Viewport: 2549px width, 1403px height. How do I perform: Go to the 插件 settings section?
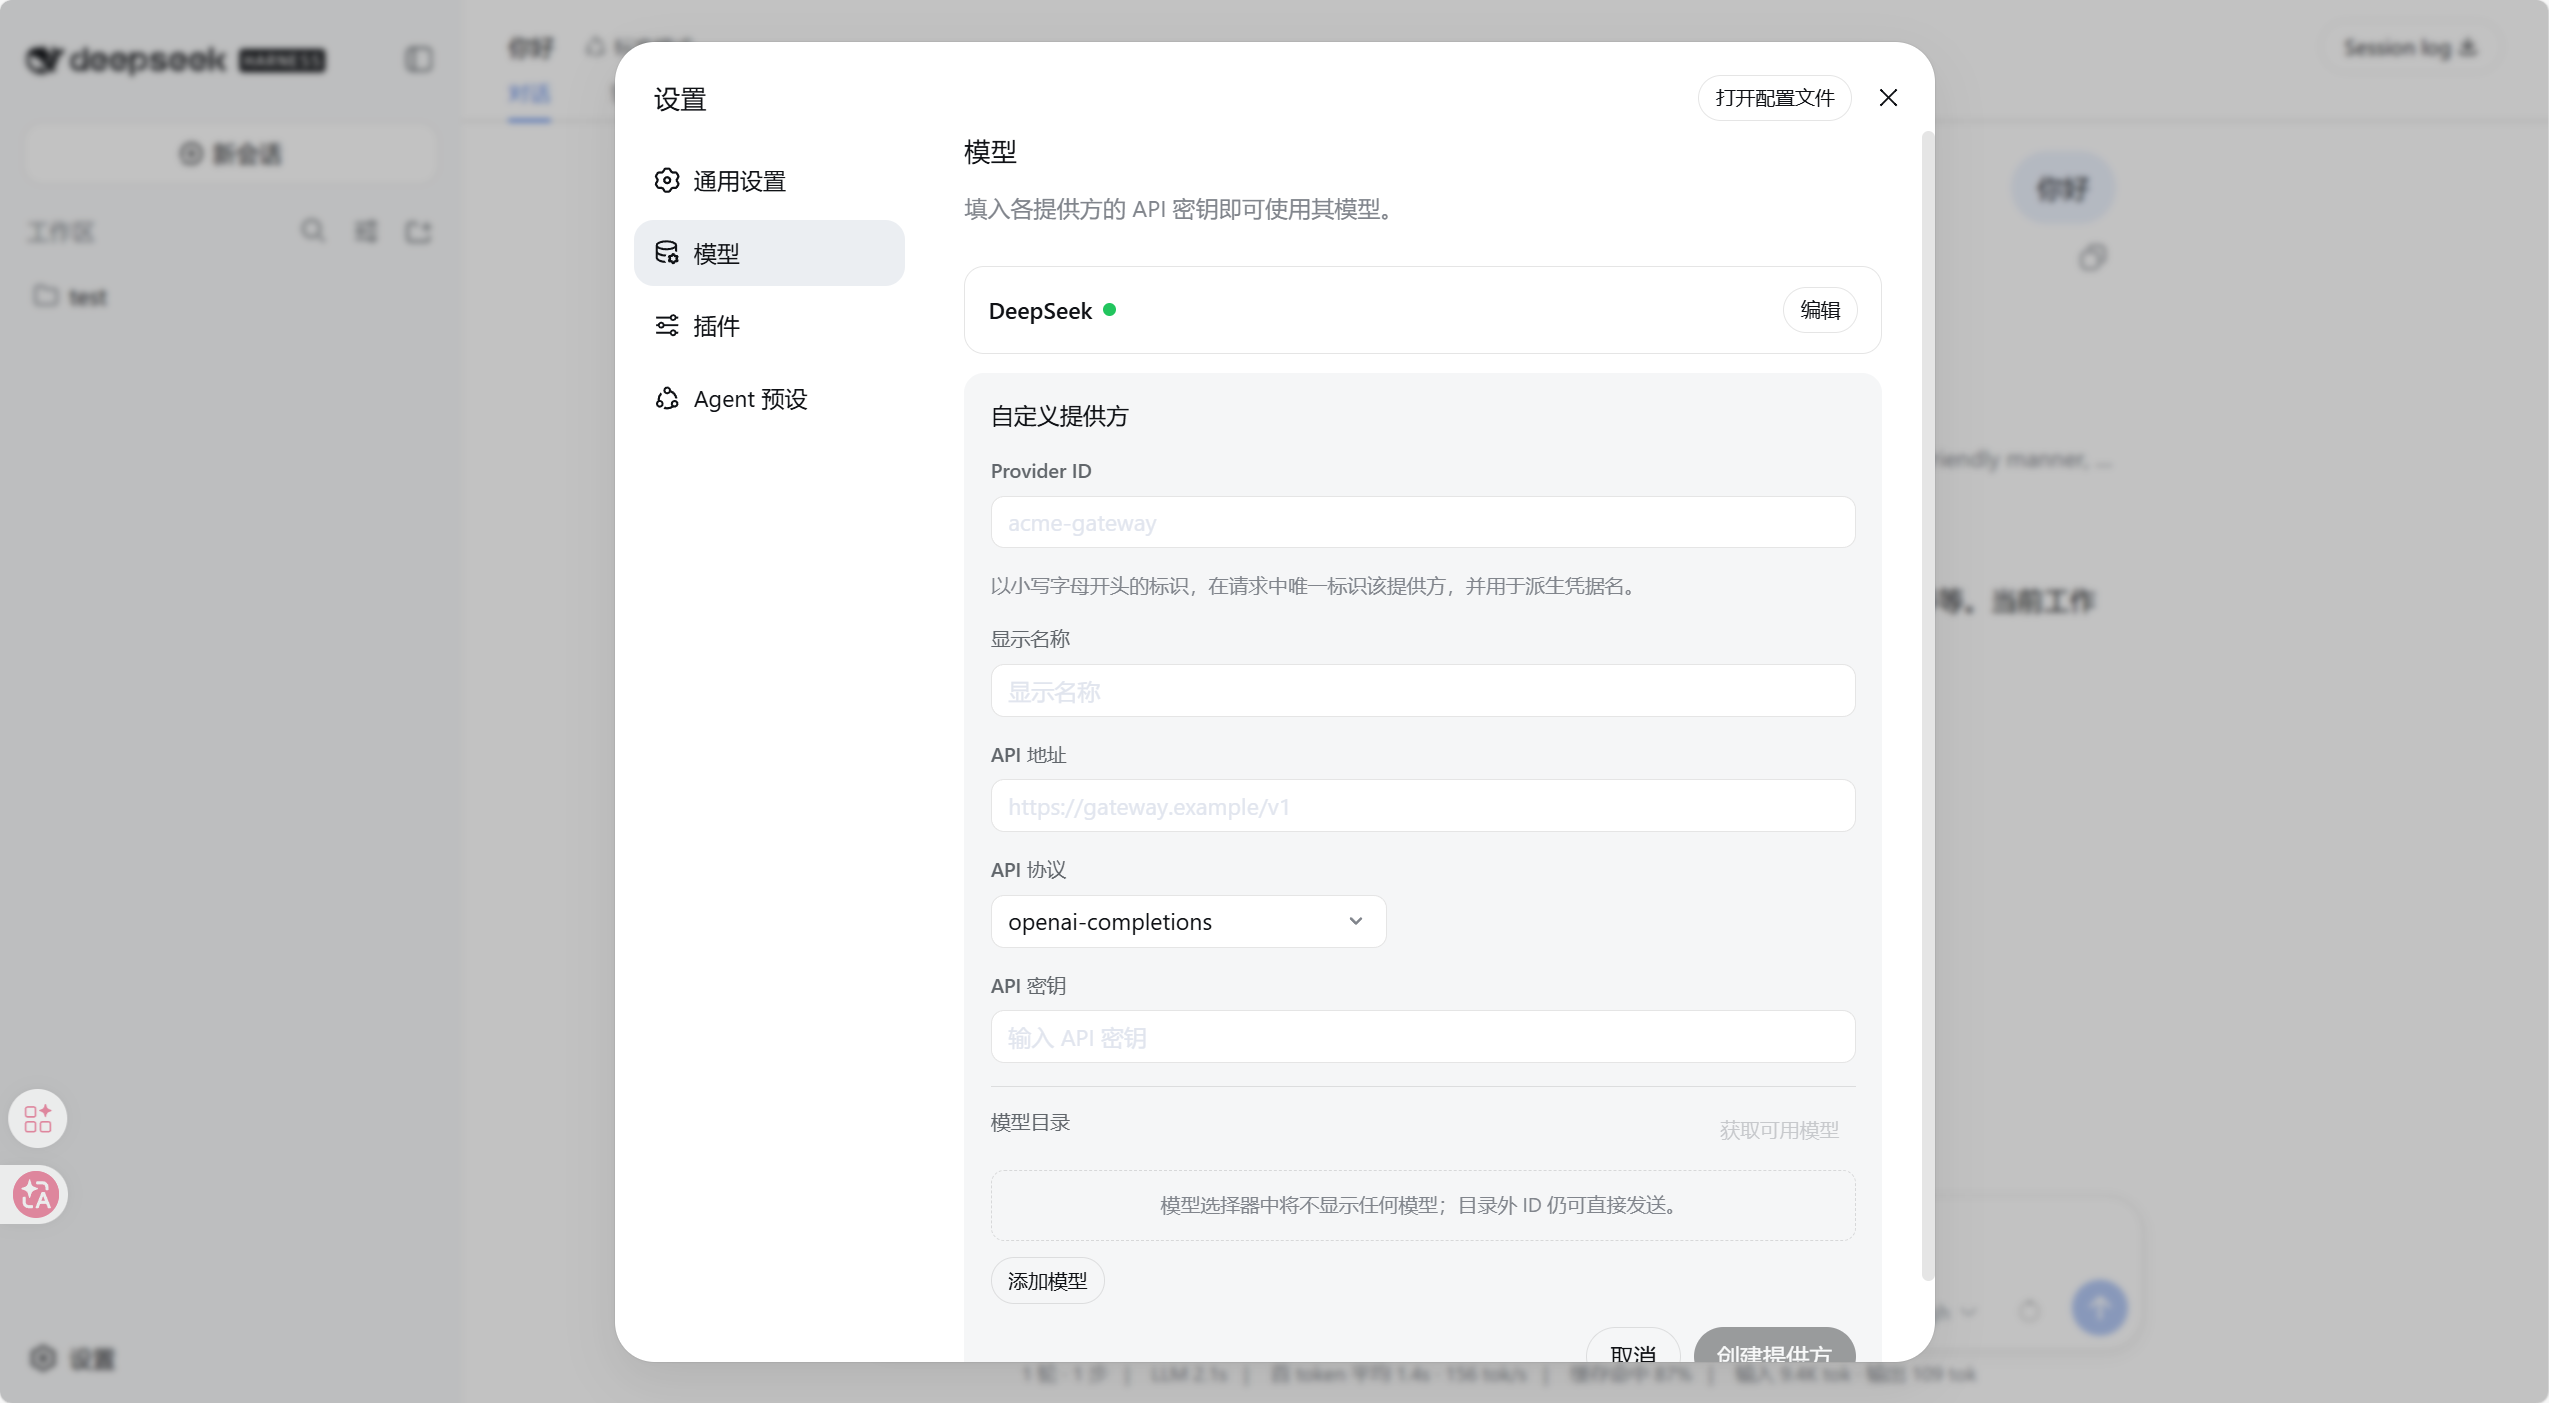coord(769,326)
